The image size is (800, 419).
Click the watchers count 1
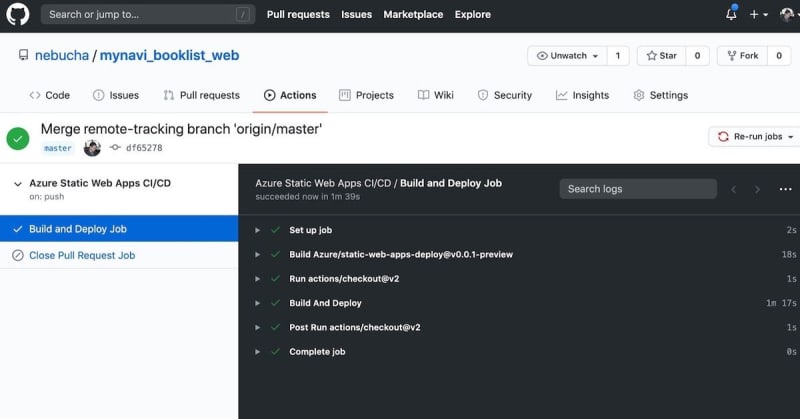[617, 56]
